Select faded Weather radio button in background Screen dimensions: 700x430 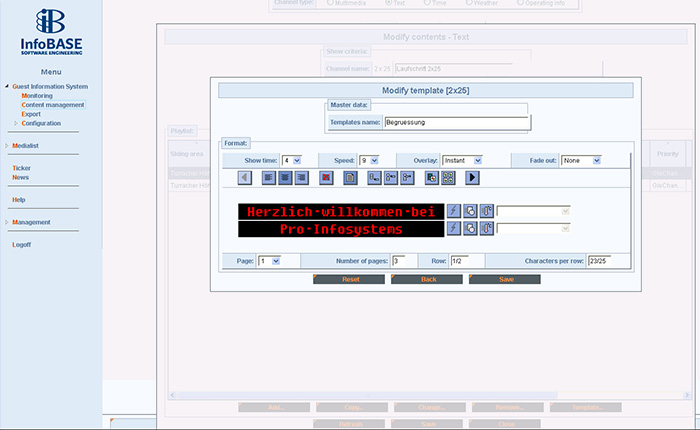(469, 3)
